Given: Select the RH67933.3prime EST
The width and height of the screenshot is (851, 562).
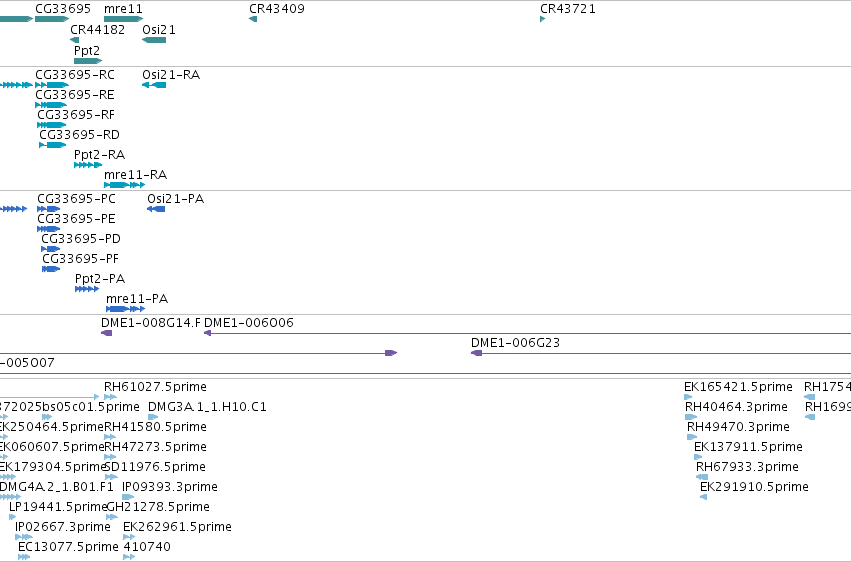Looking at the screenshot, I should tap(702, 477).
